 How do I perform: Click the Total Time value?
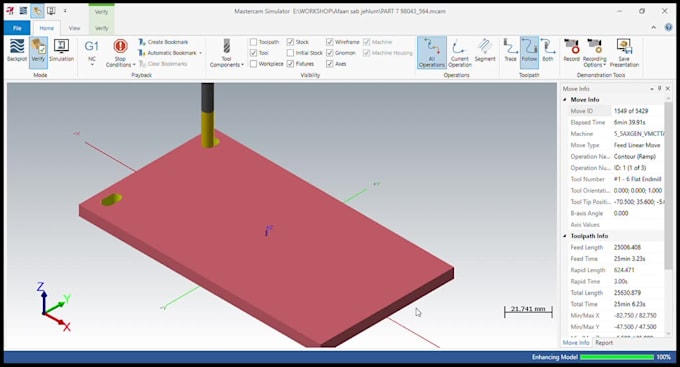[629, 304]
